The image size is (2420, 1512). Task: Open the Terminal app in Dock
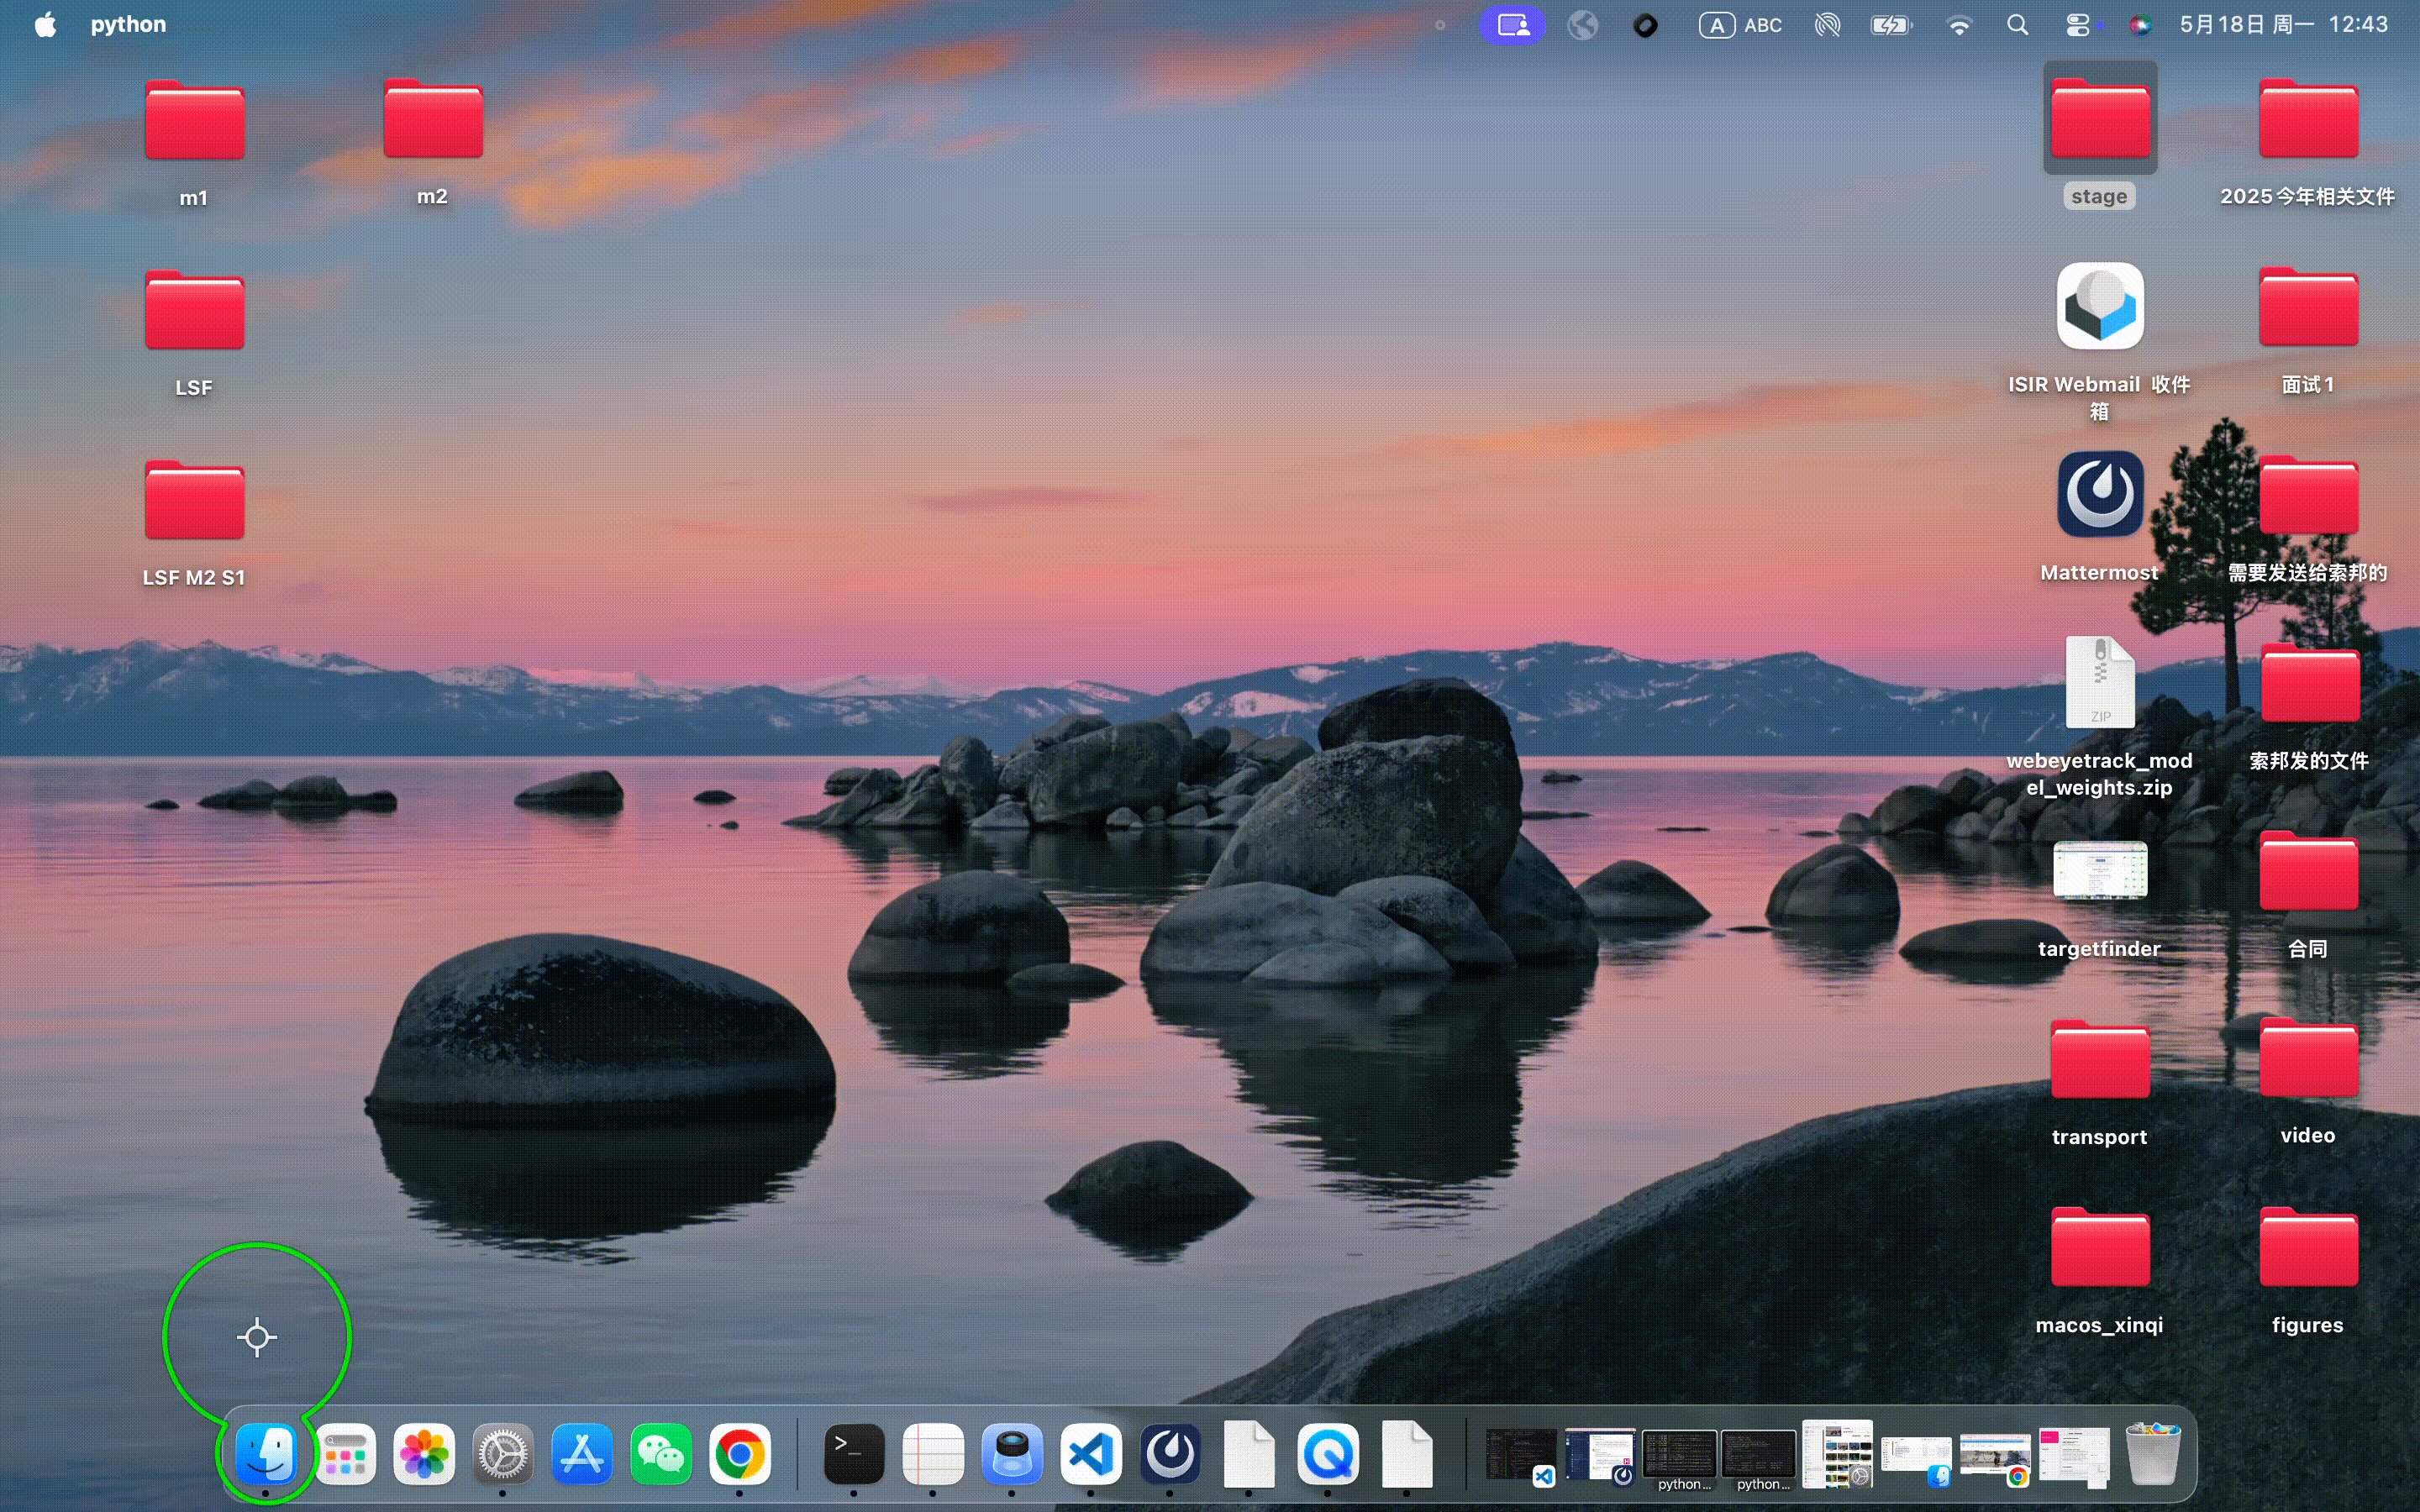[853, 1454]
